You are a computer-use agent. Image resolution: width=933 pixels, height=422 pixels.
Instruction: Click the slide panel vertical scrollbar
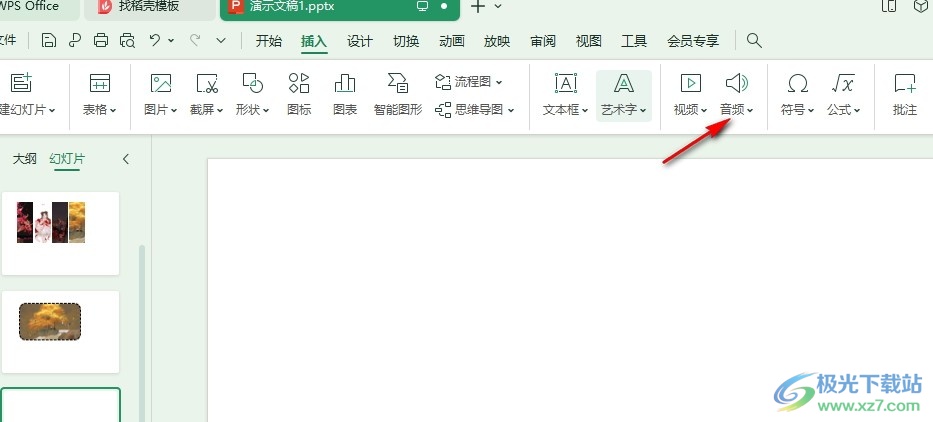[142, 333]
